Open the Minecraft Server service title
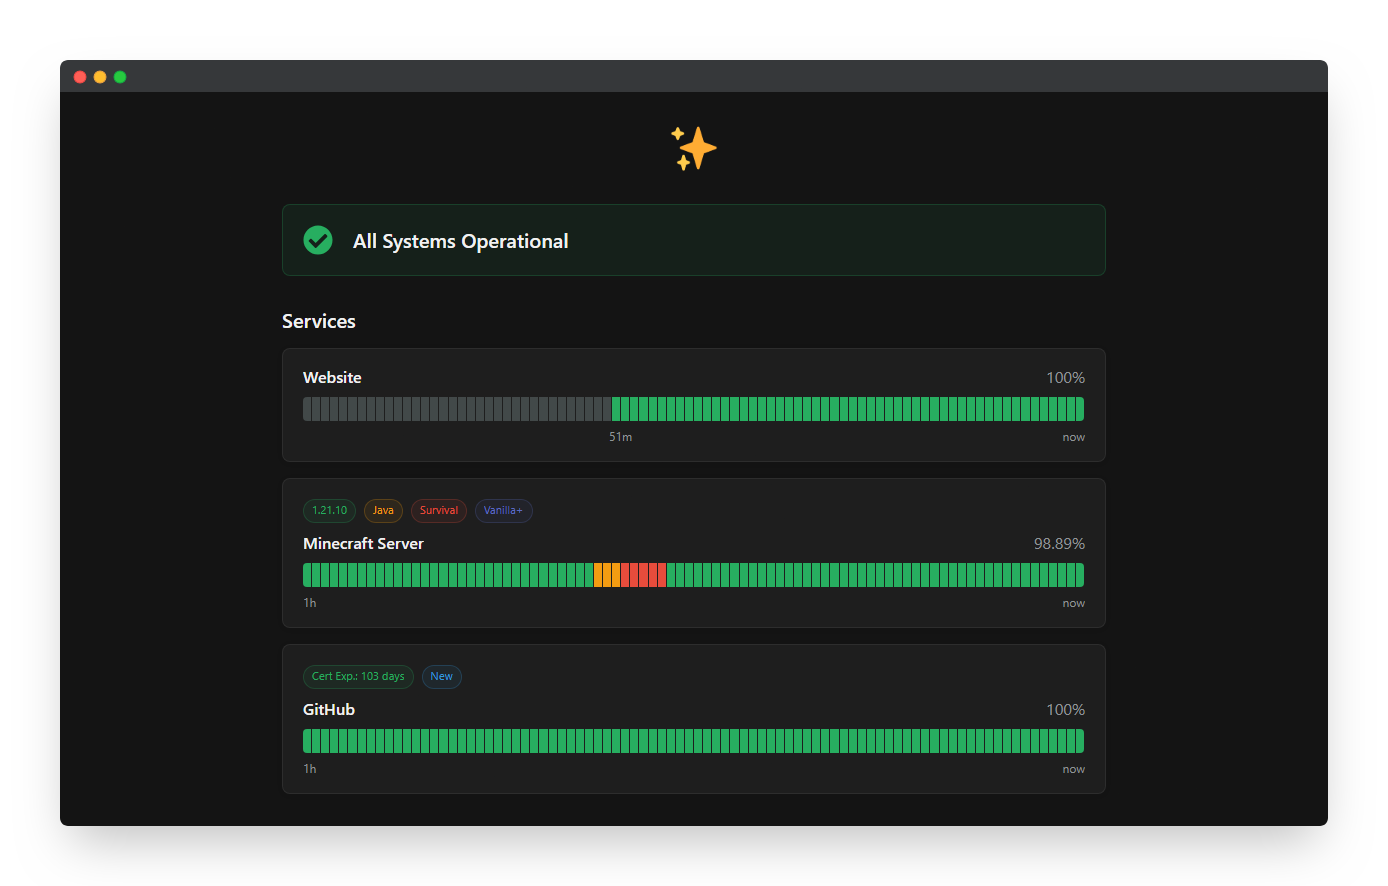Viewport: 1388px width, 886px height. click(x=363, y=544)
